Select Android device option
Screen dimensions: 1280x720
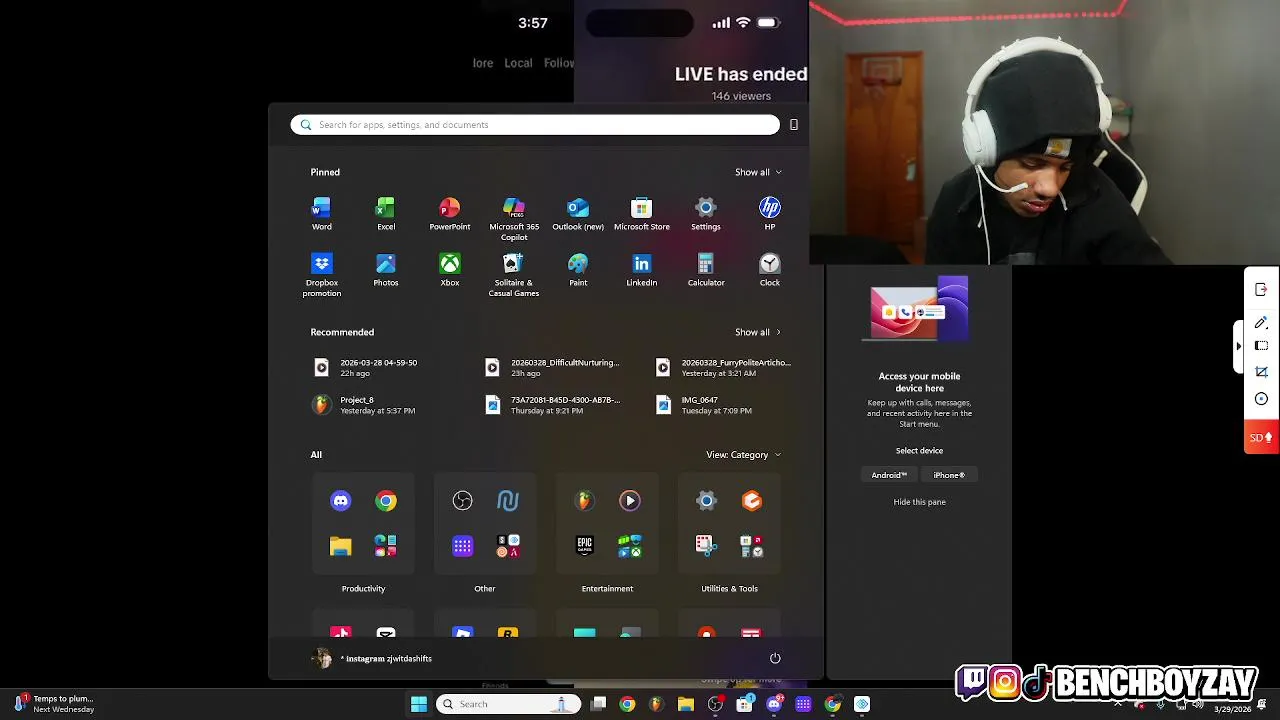coord(888,475)
